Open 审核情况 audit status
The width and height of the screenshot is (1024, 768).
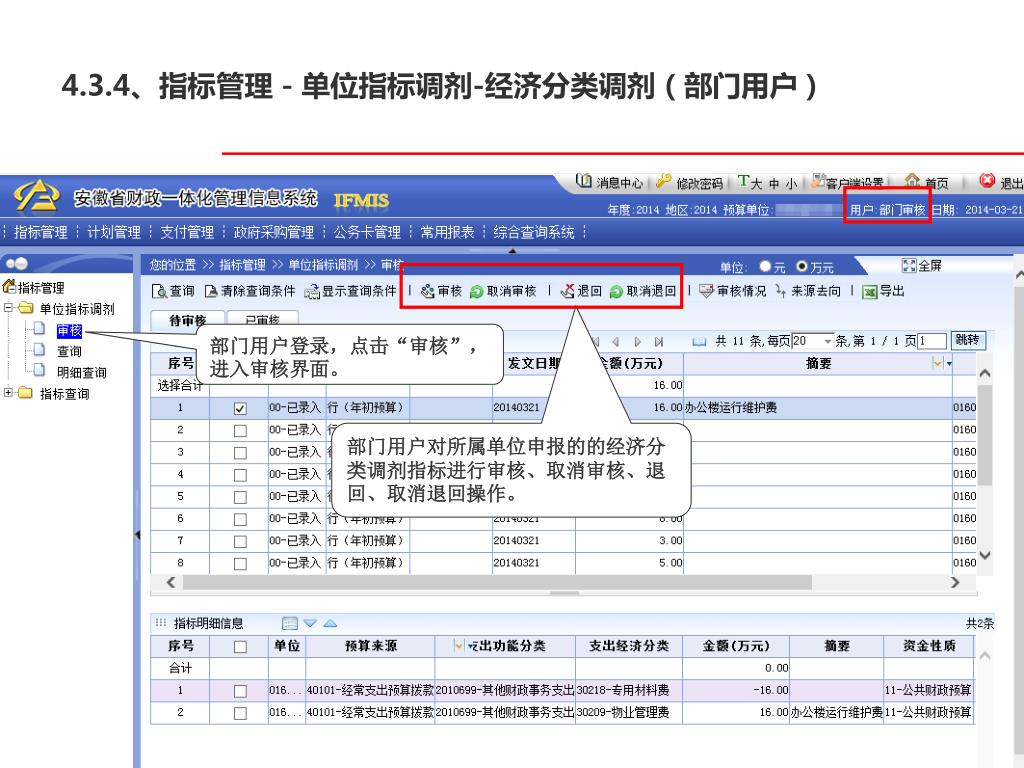733,291
